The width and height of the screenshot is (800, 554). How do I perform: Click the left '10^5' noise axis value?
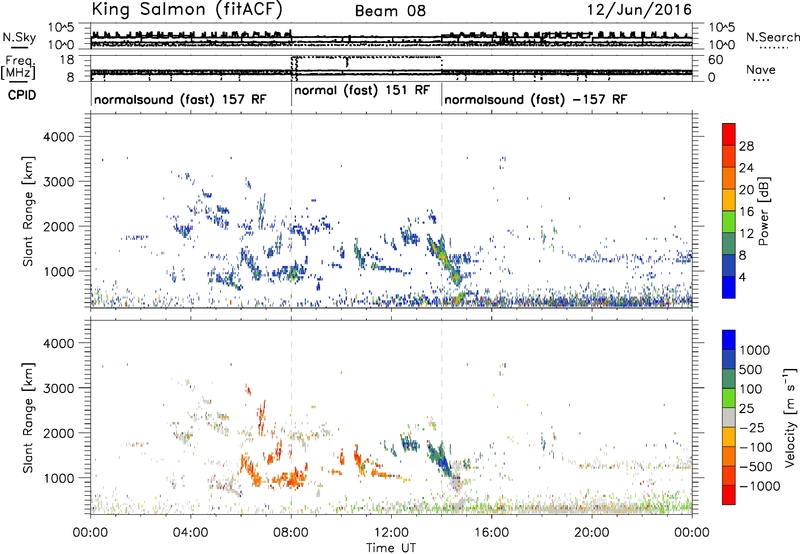[61, 27]
